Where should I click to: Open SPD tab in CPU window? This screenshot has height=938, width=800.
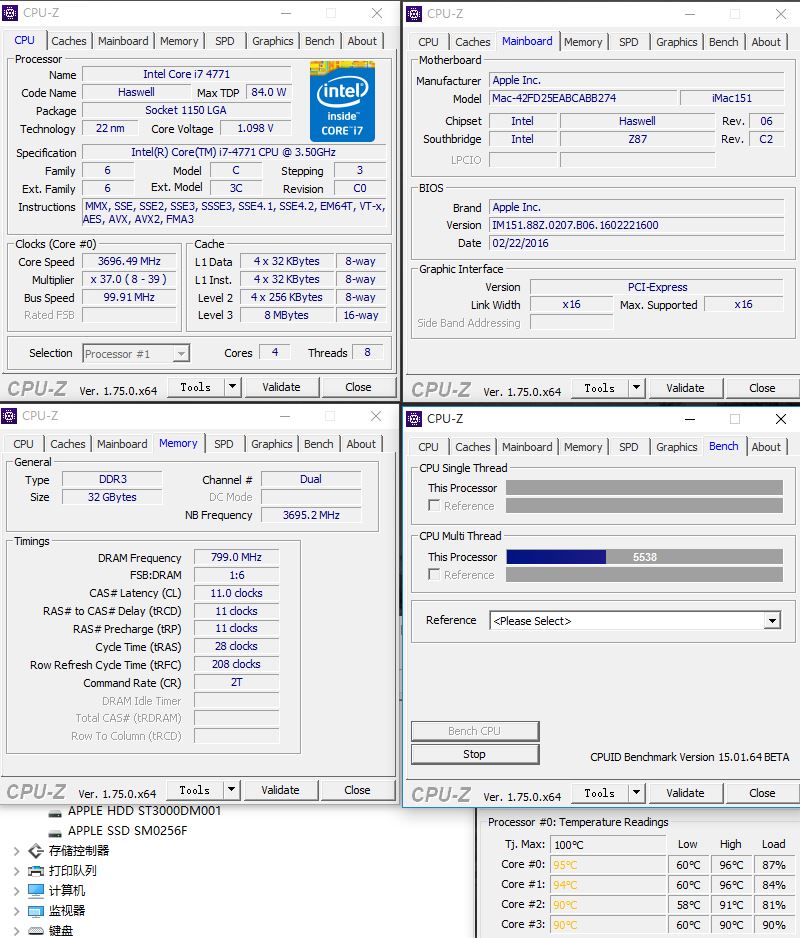[225, 41]
